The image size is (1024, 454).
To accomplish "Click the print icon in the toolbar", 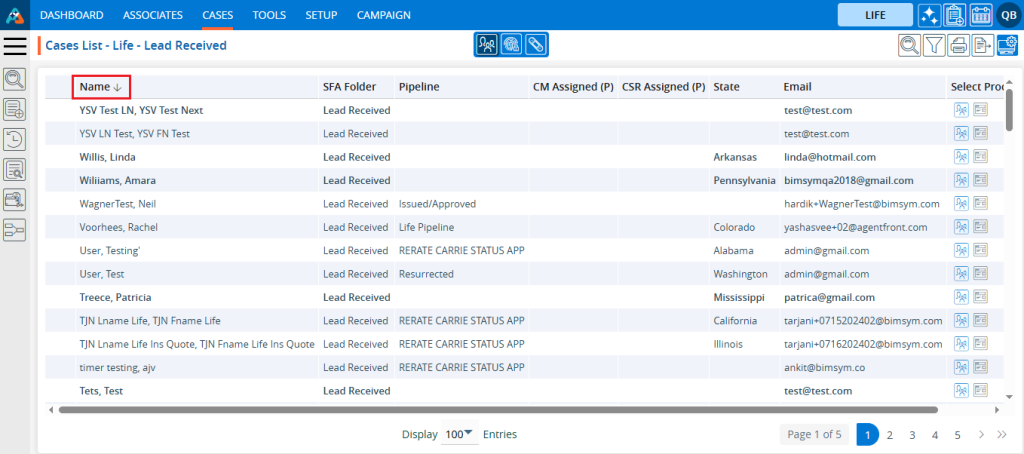I will click(x=958, y=45).
